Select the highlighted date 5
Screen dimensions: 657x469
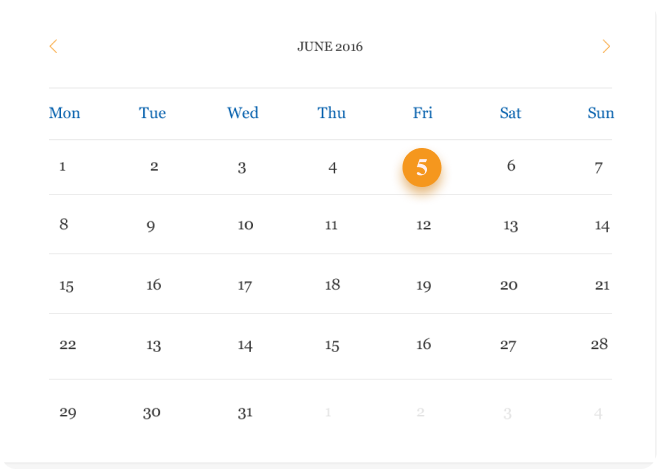(x=422, y=167)
